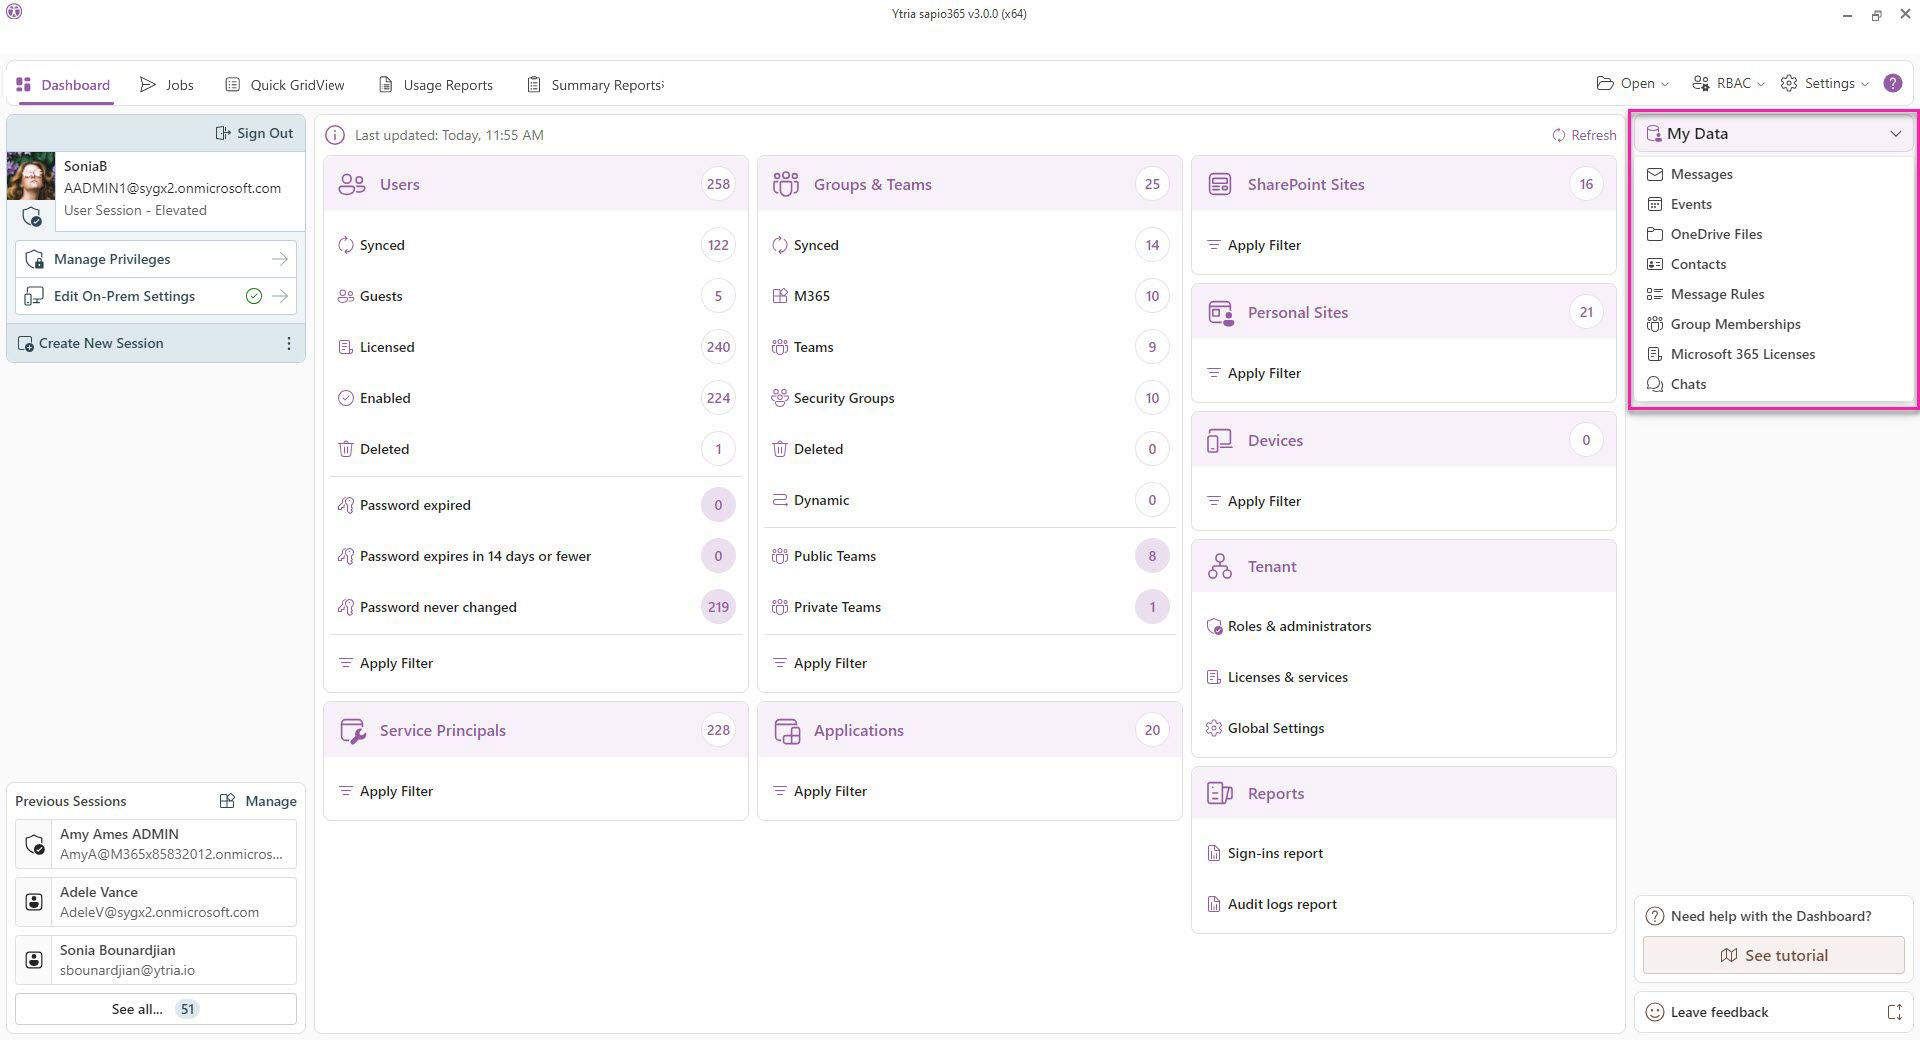The image size is (1920, 1040).
Task: Select the OneDrive Files entry in My Data
Action: [x=1715, y=234]
